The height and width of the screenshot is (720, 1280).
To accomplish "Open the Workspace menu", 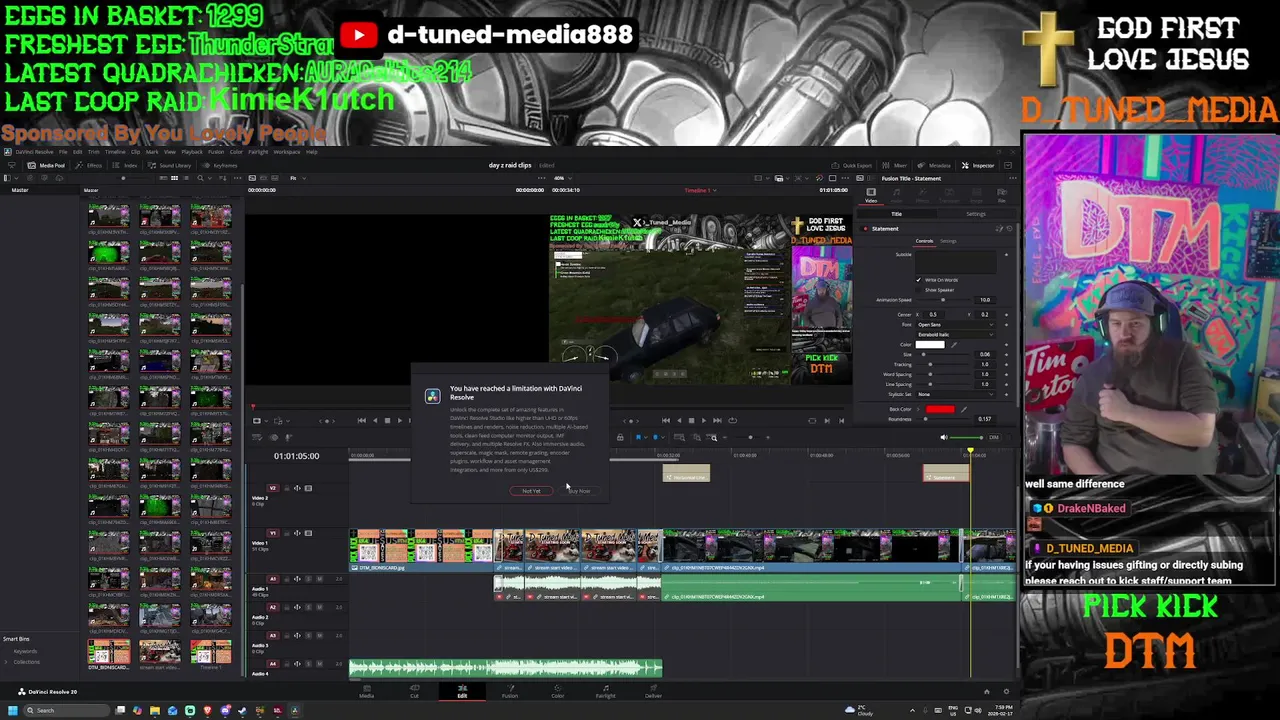I will (287, 152).
